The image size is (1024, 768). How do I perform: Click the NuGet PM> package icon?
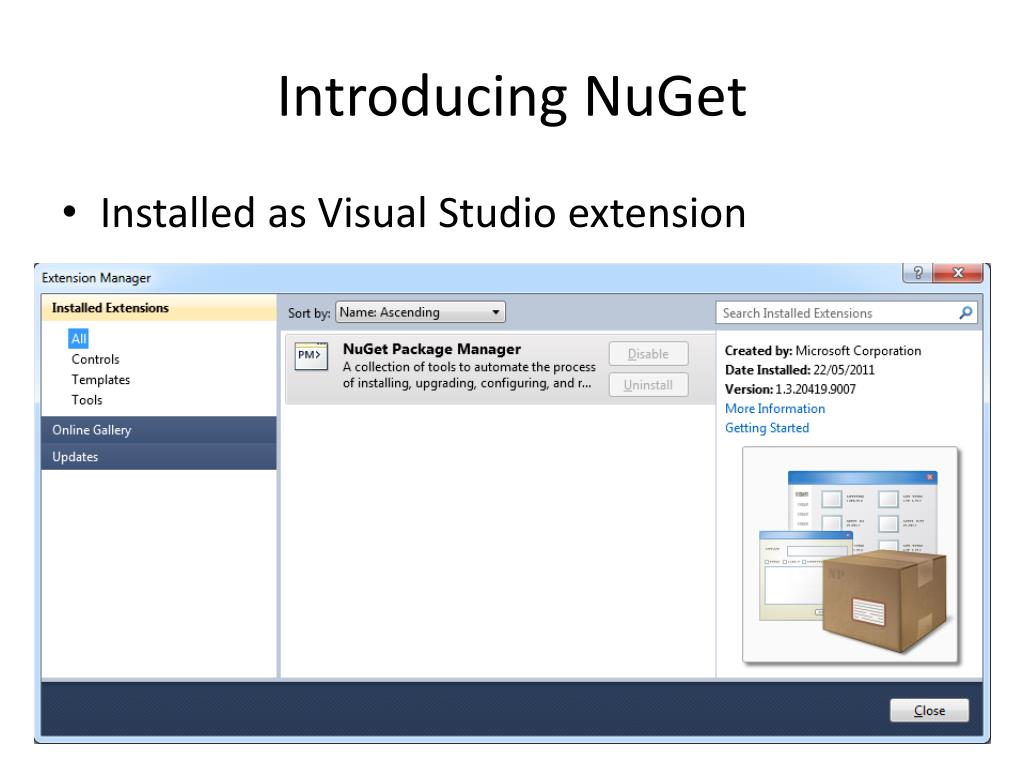(x=311, y=356)
